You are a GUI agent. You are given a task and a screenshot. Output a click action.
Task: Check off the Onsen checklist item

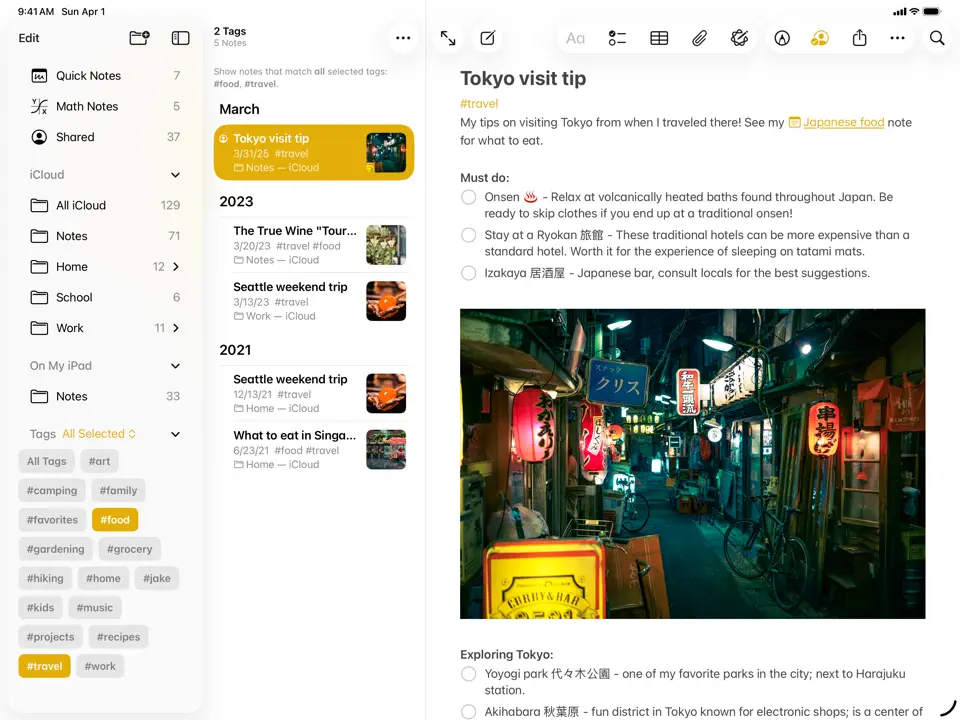(468, 197)
